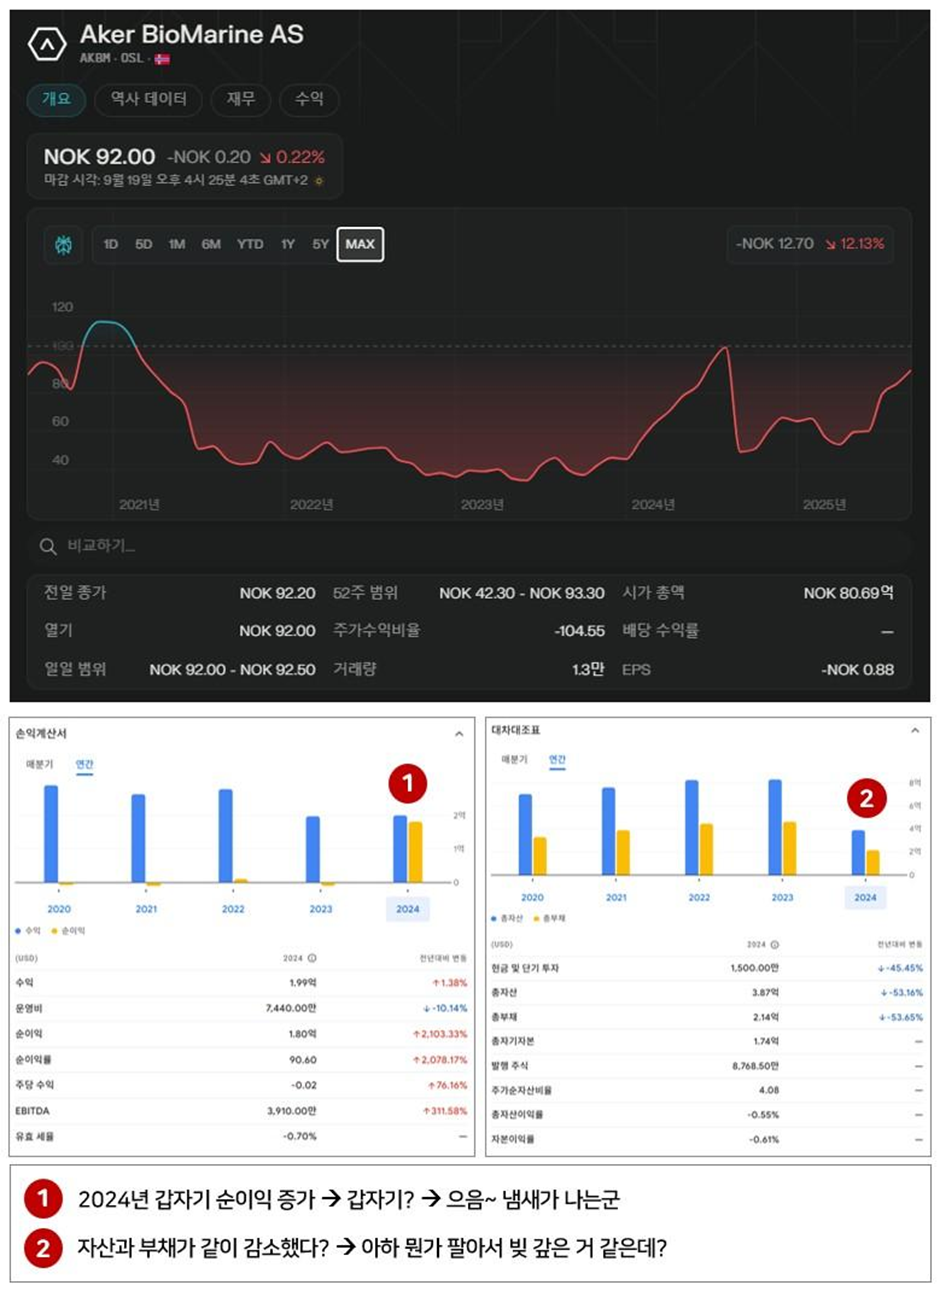940x1291 pixels.
Task: Click the 발행 주식 value 8,768.50만
Action: coord(755,1066)
